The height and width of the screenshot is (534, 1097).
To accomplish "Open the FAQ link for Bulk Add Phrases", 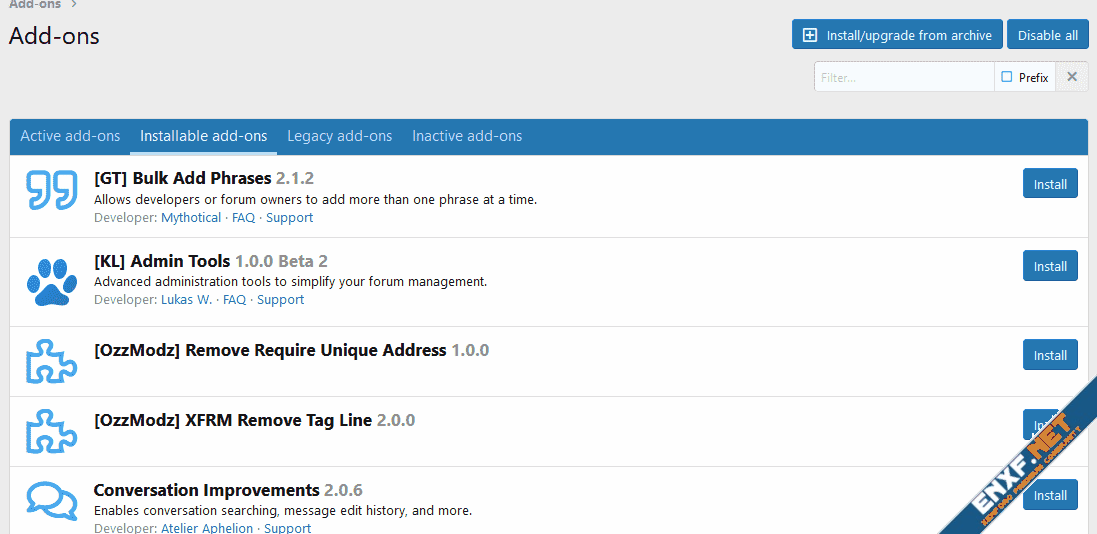I will coord(243,217).
